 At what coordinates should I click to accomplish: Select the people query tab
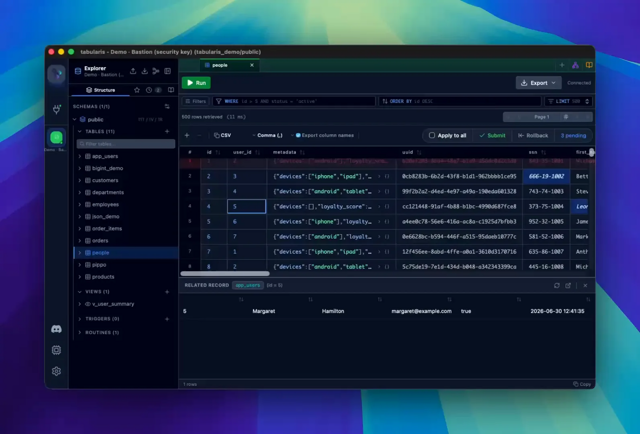228,65
